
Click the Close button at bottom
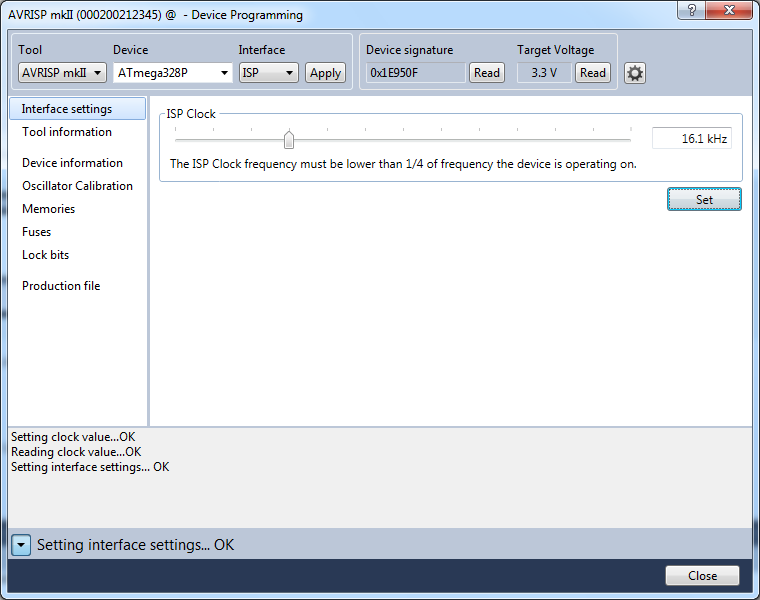(702, 575)
